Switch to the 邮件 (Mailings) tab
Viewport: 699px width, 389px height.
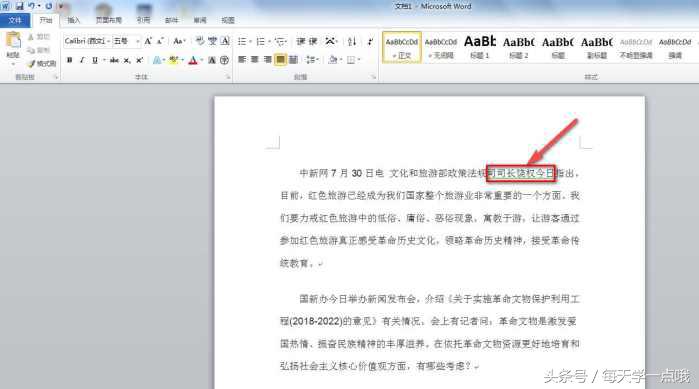click(x=171, y=20)
